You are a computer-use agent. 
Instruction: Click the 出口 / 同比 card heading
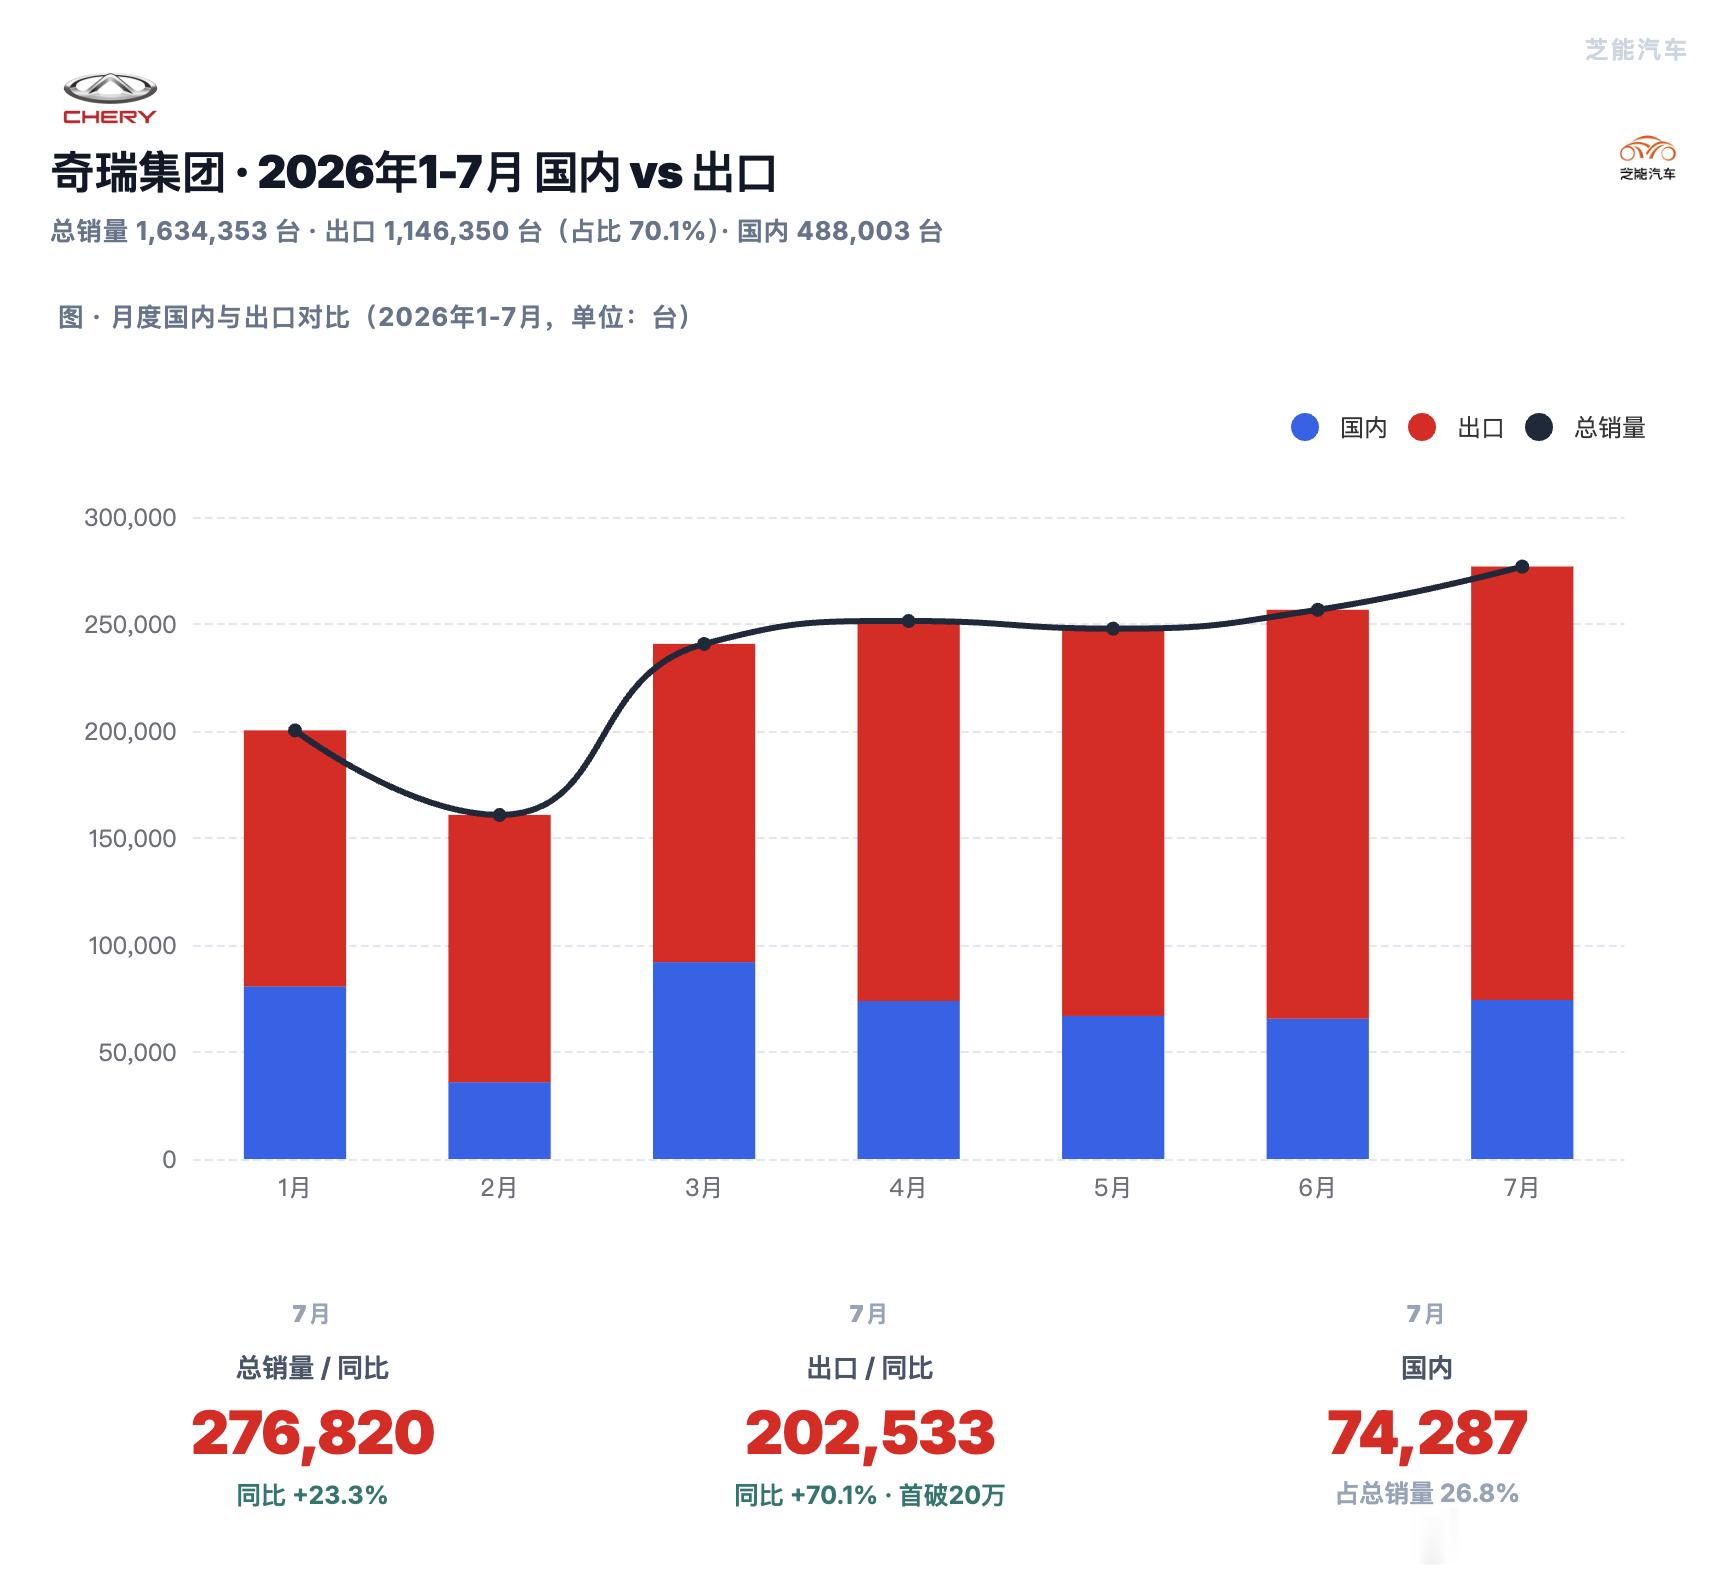[x=870, y=1368]
